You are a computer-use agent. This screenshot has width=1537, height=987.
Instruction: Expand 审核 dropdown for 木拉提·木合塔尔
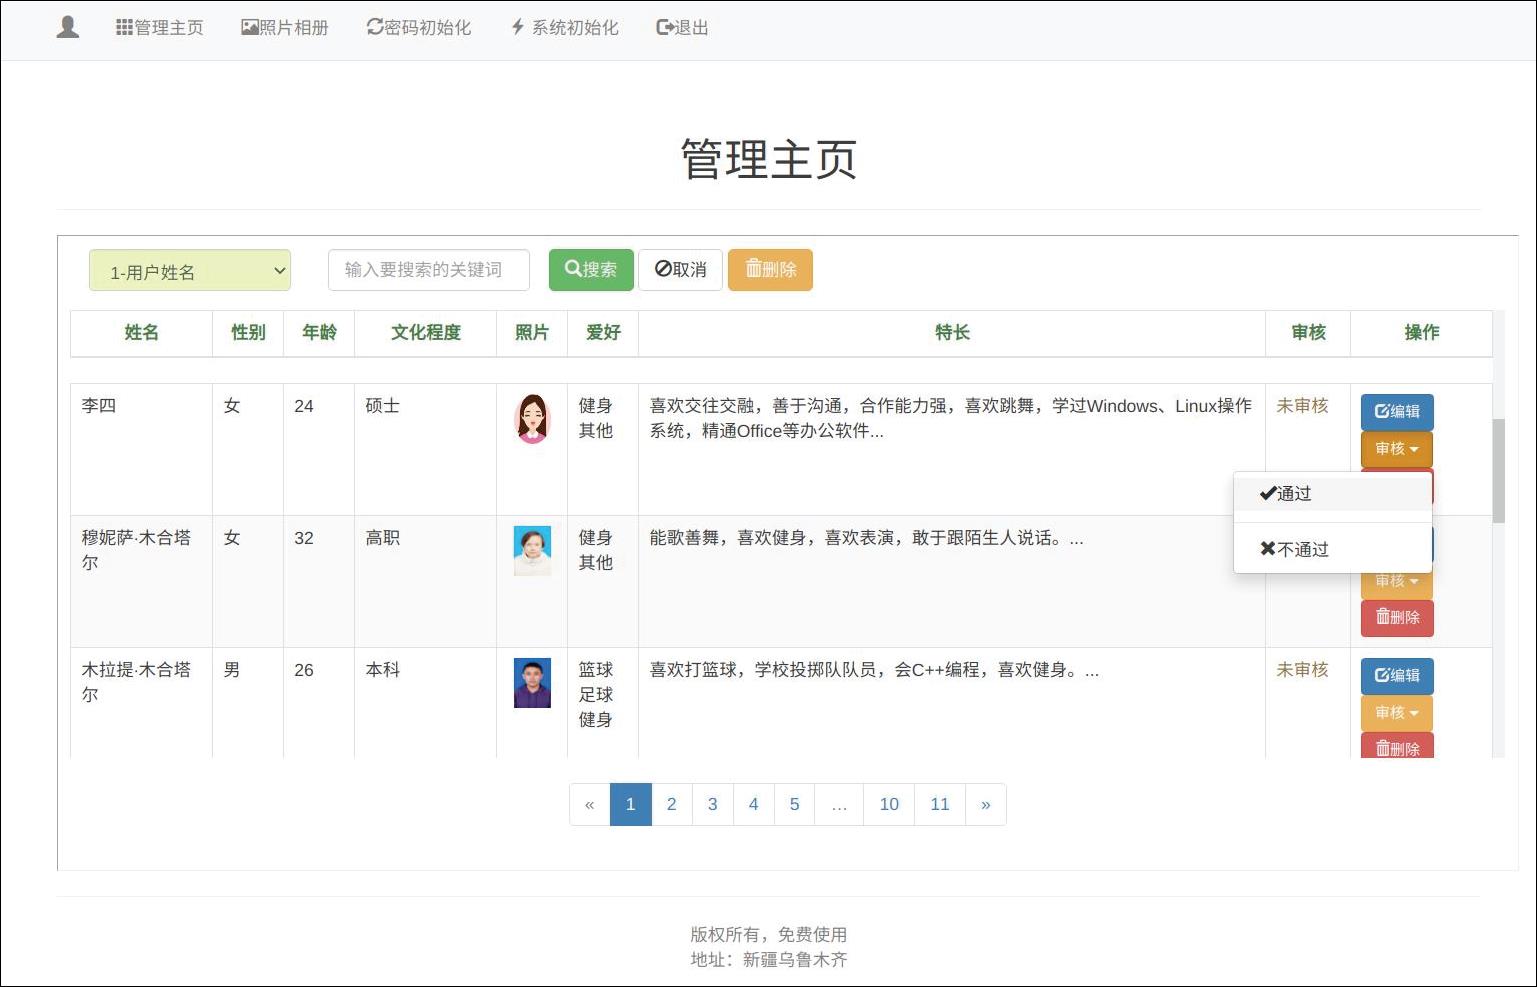click(x=1397, y=713)
